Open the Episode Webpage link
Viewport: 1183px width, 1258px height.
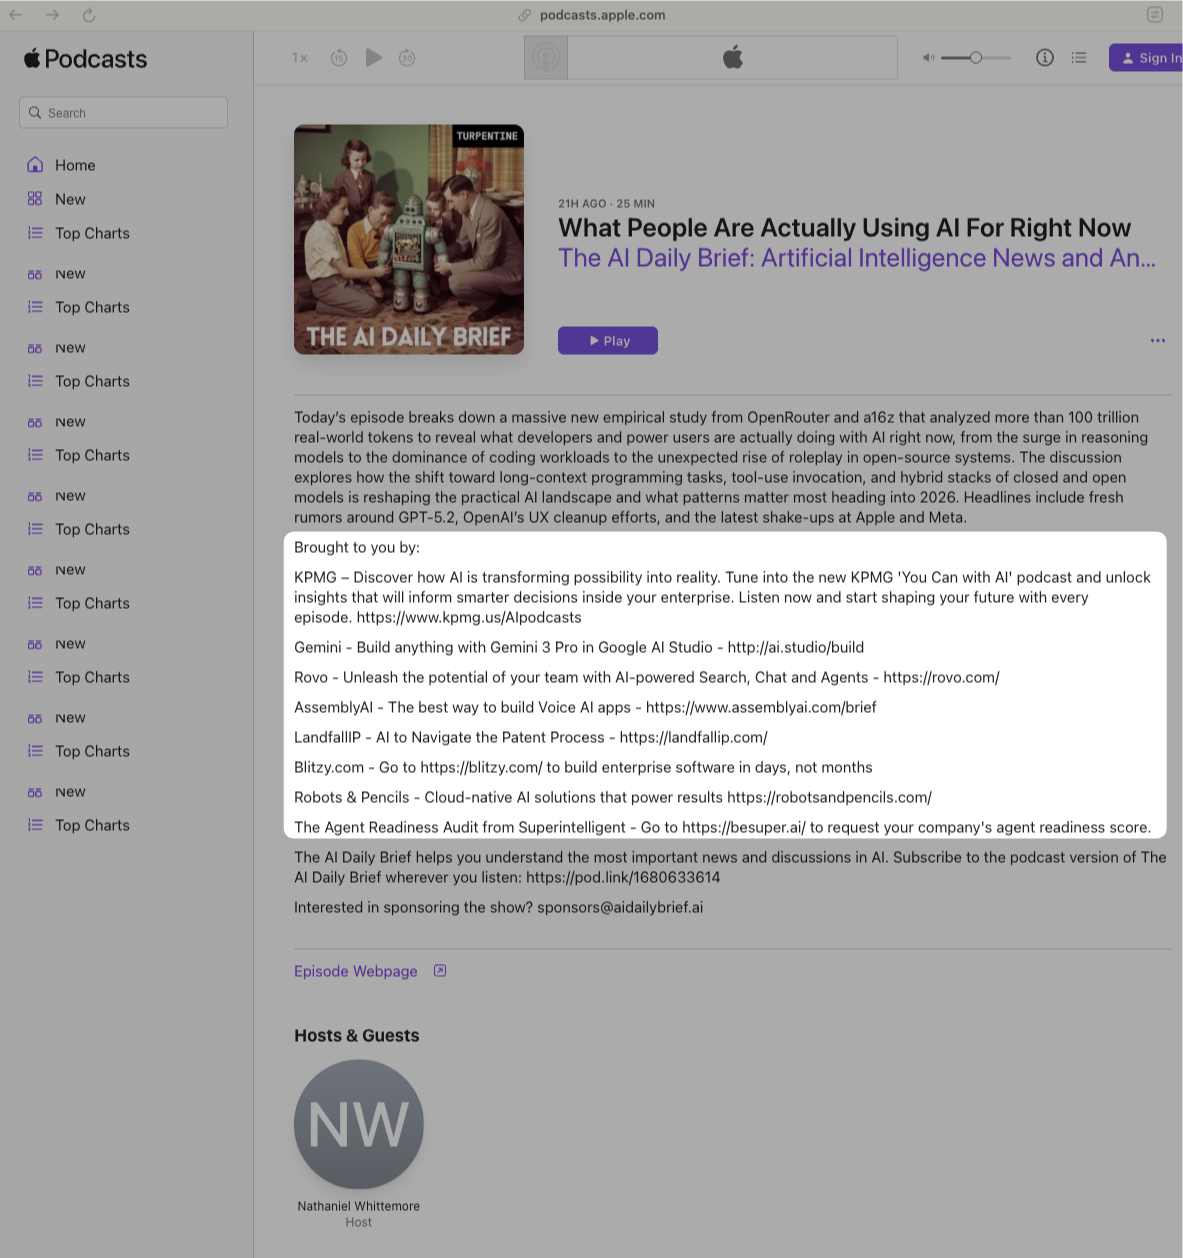tap(356, 971)
